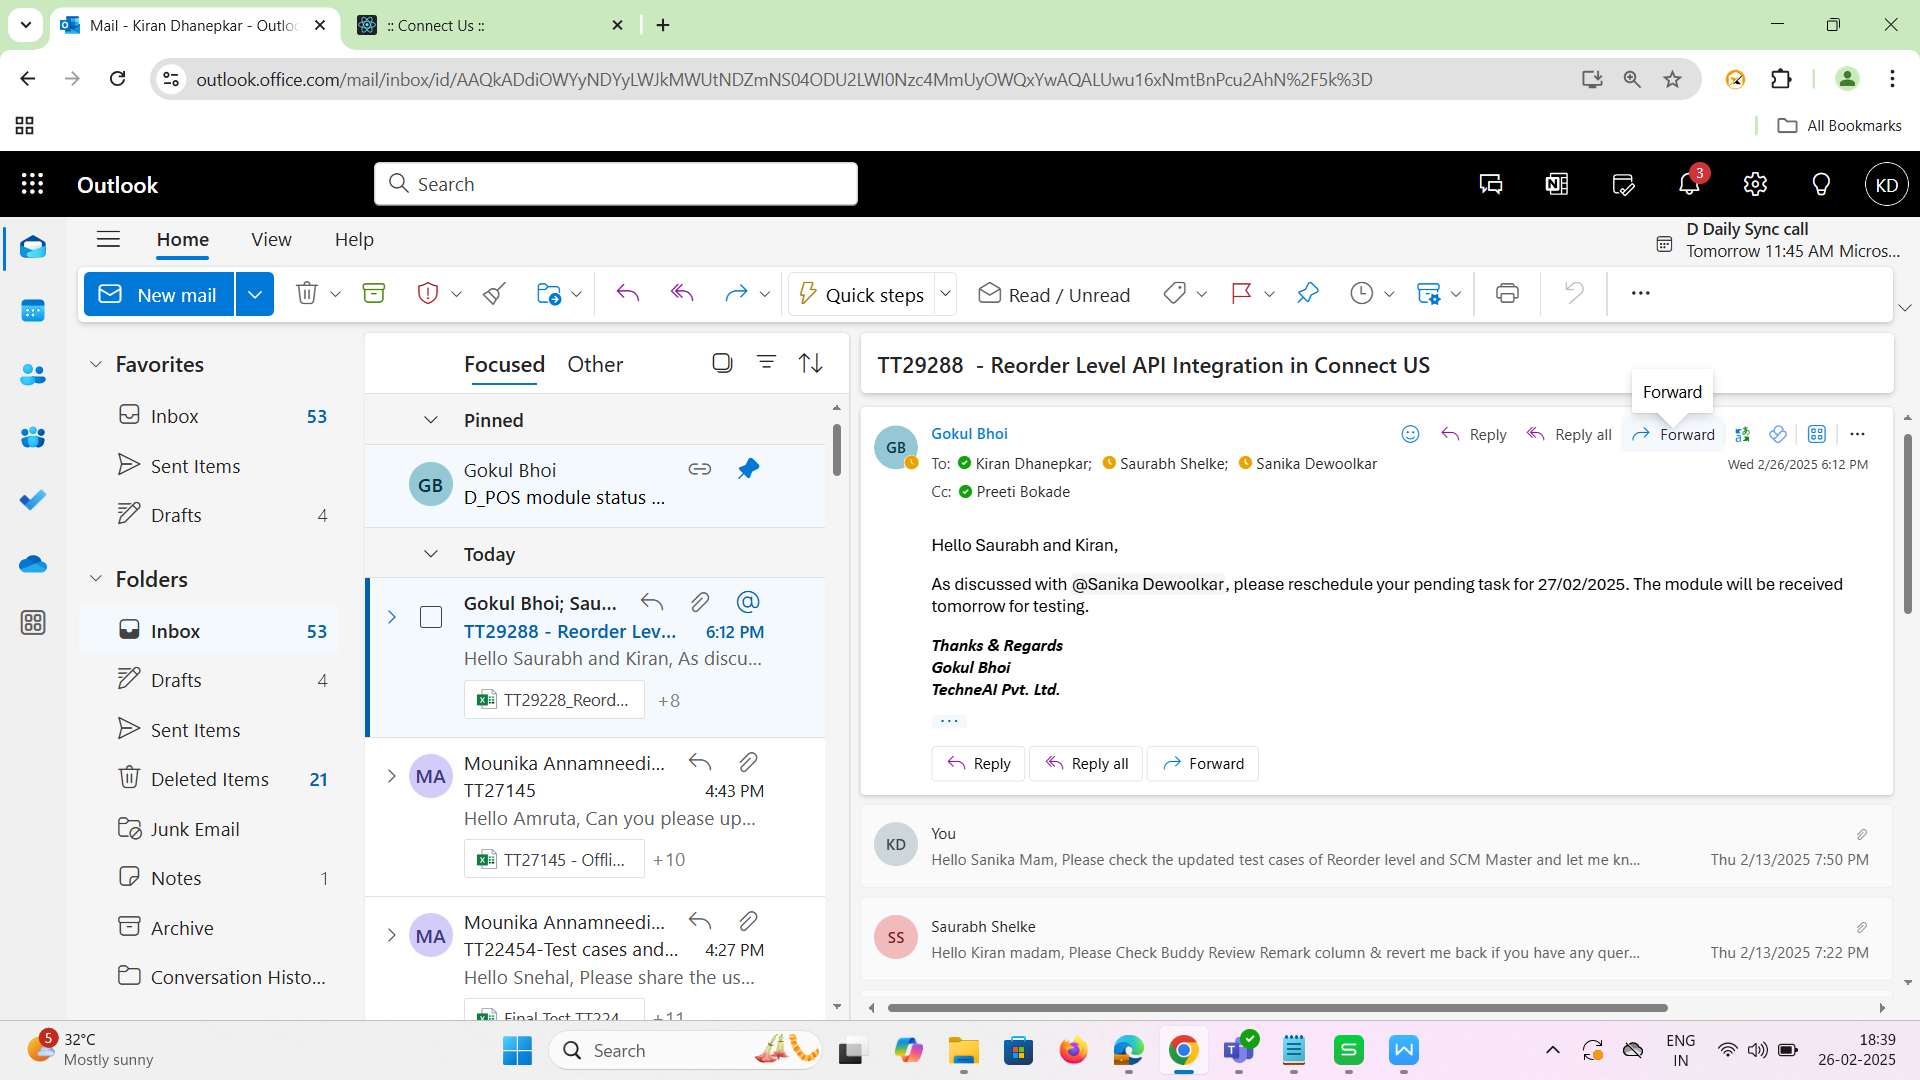Image resolution: width=1920 pixels, height=1080 pixels.
Task: Open the Quick steps dropdown arrow
Action: 945,294
